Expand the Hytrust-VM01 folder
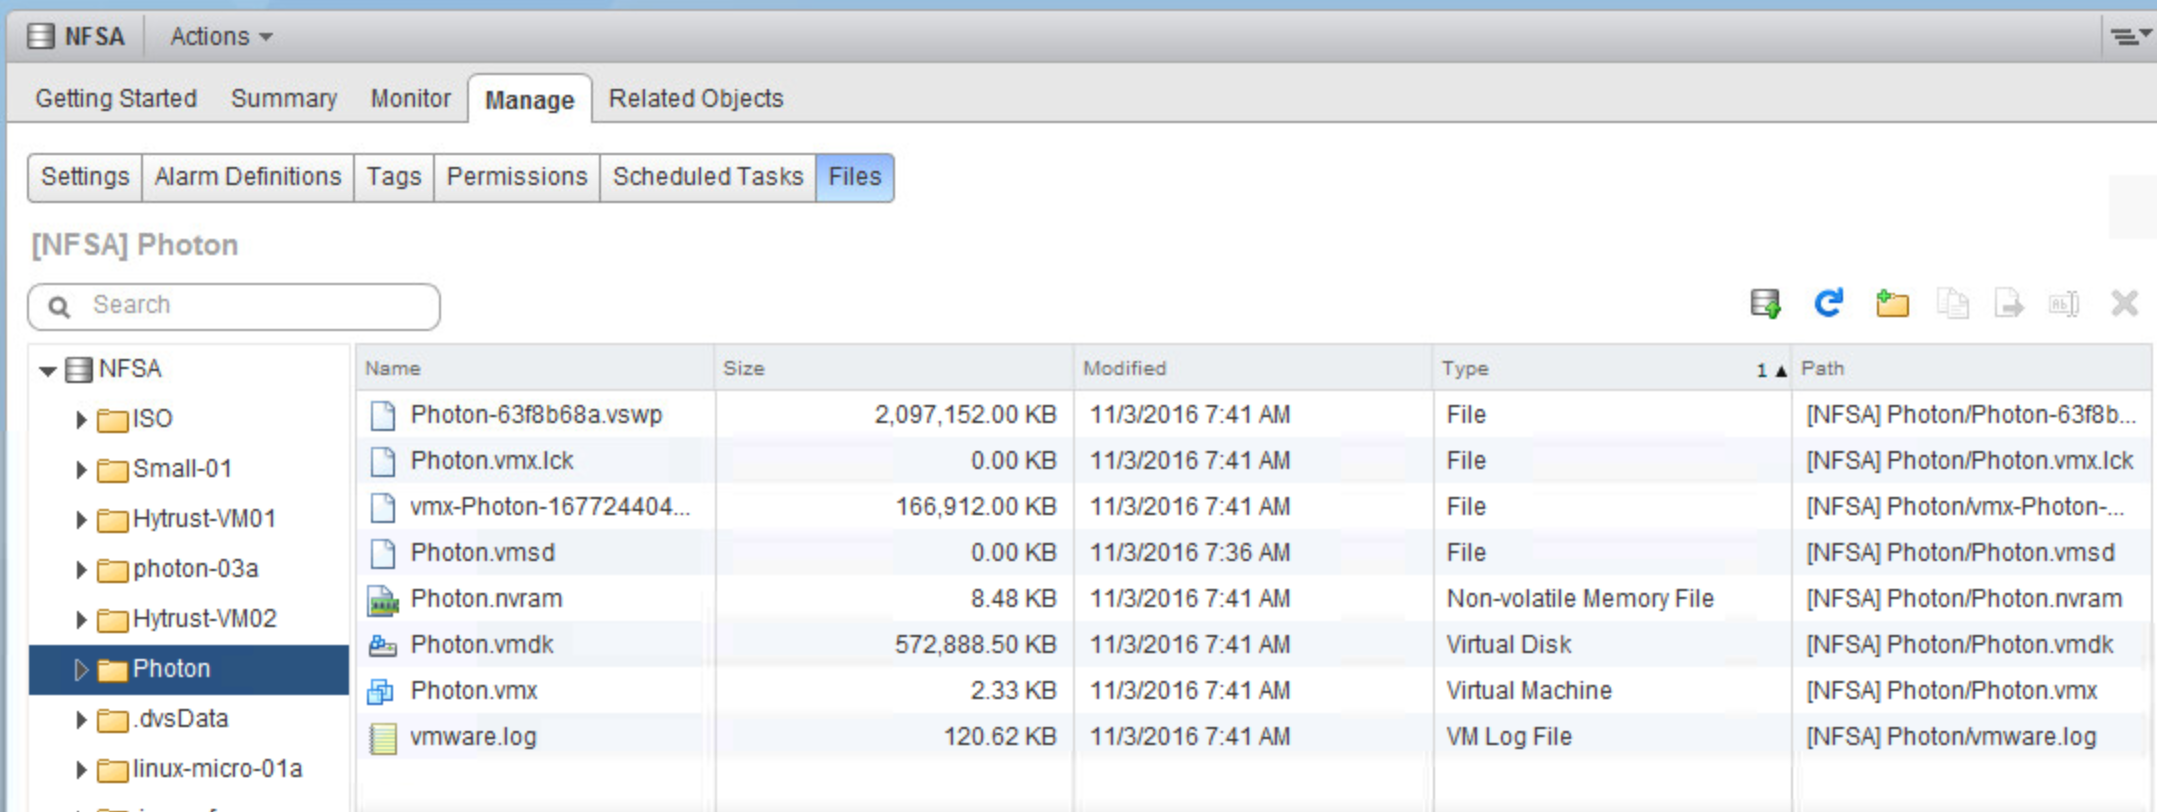2157x812 pixels. coord(81,519)
